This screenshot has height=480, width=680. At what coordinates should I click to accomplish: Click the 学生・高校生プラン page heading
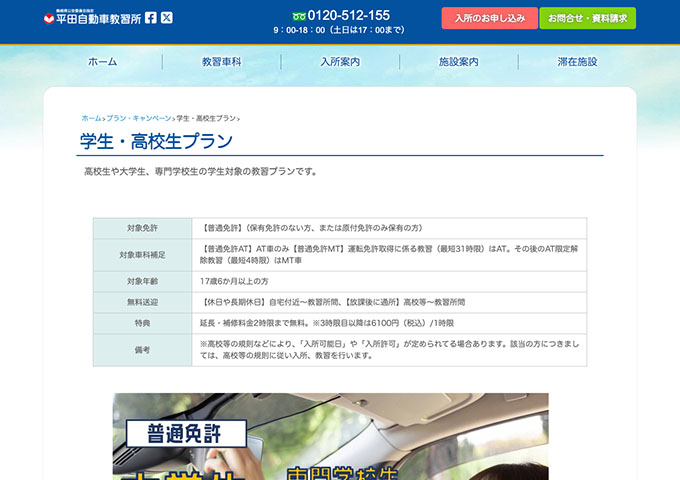pyautogui.click(x=157, y=141)
